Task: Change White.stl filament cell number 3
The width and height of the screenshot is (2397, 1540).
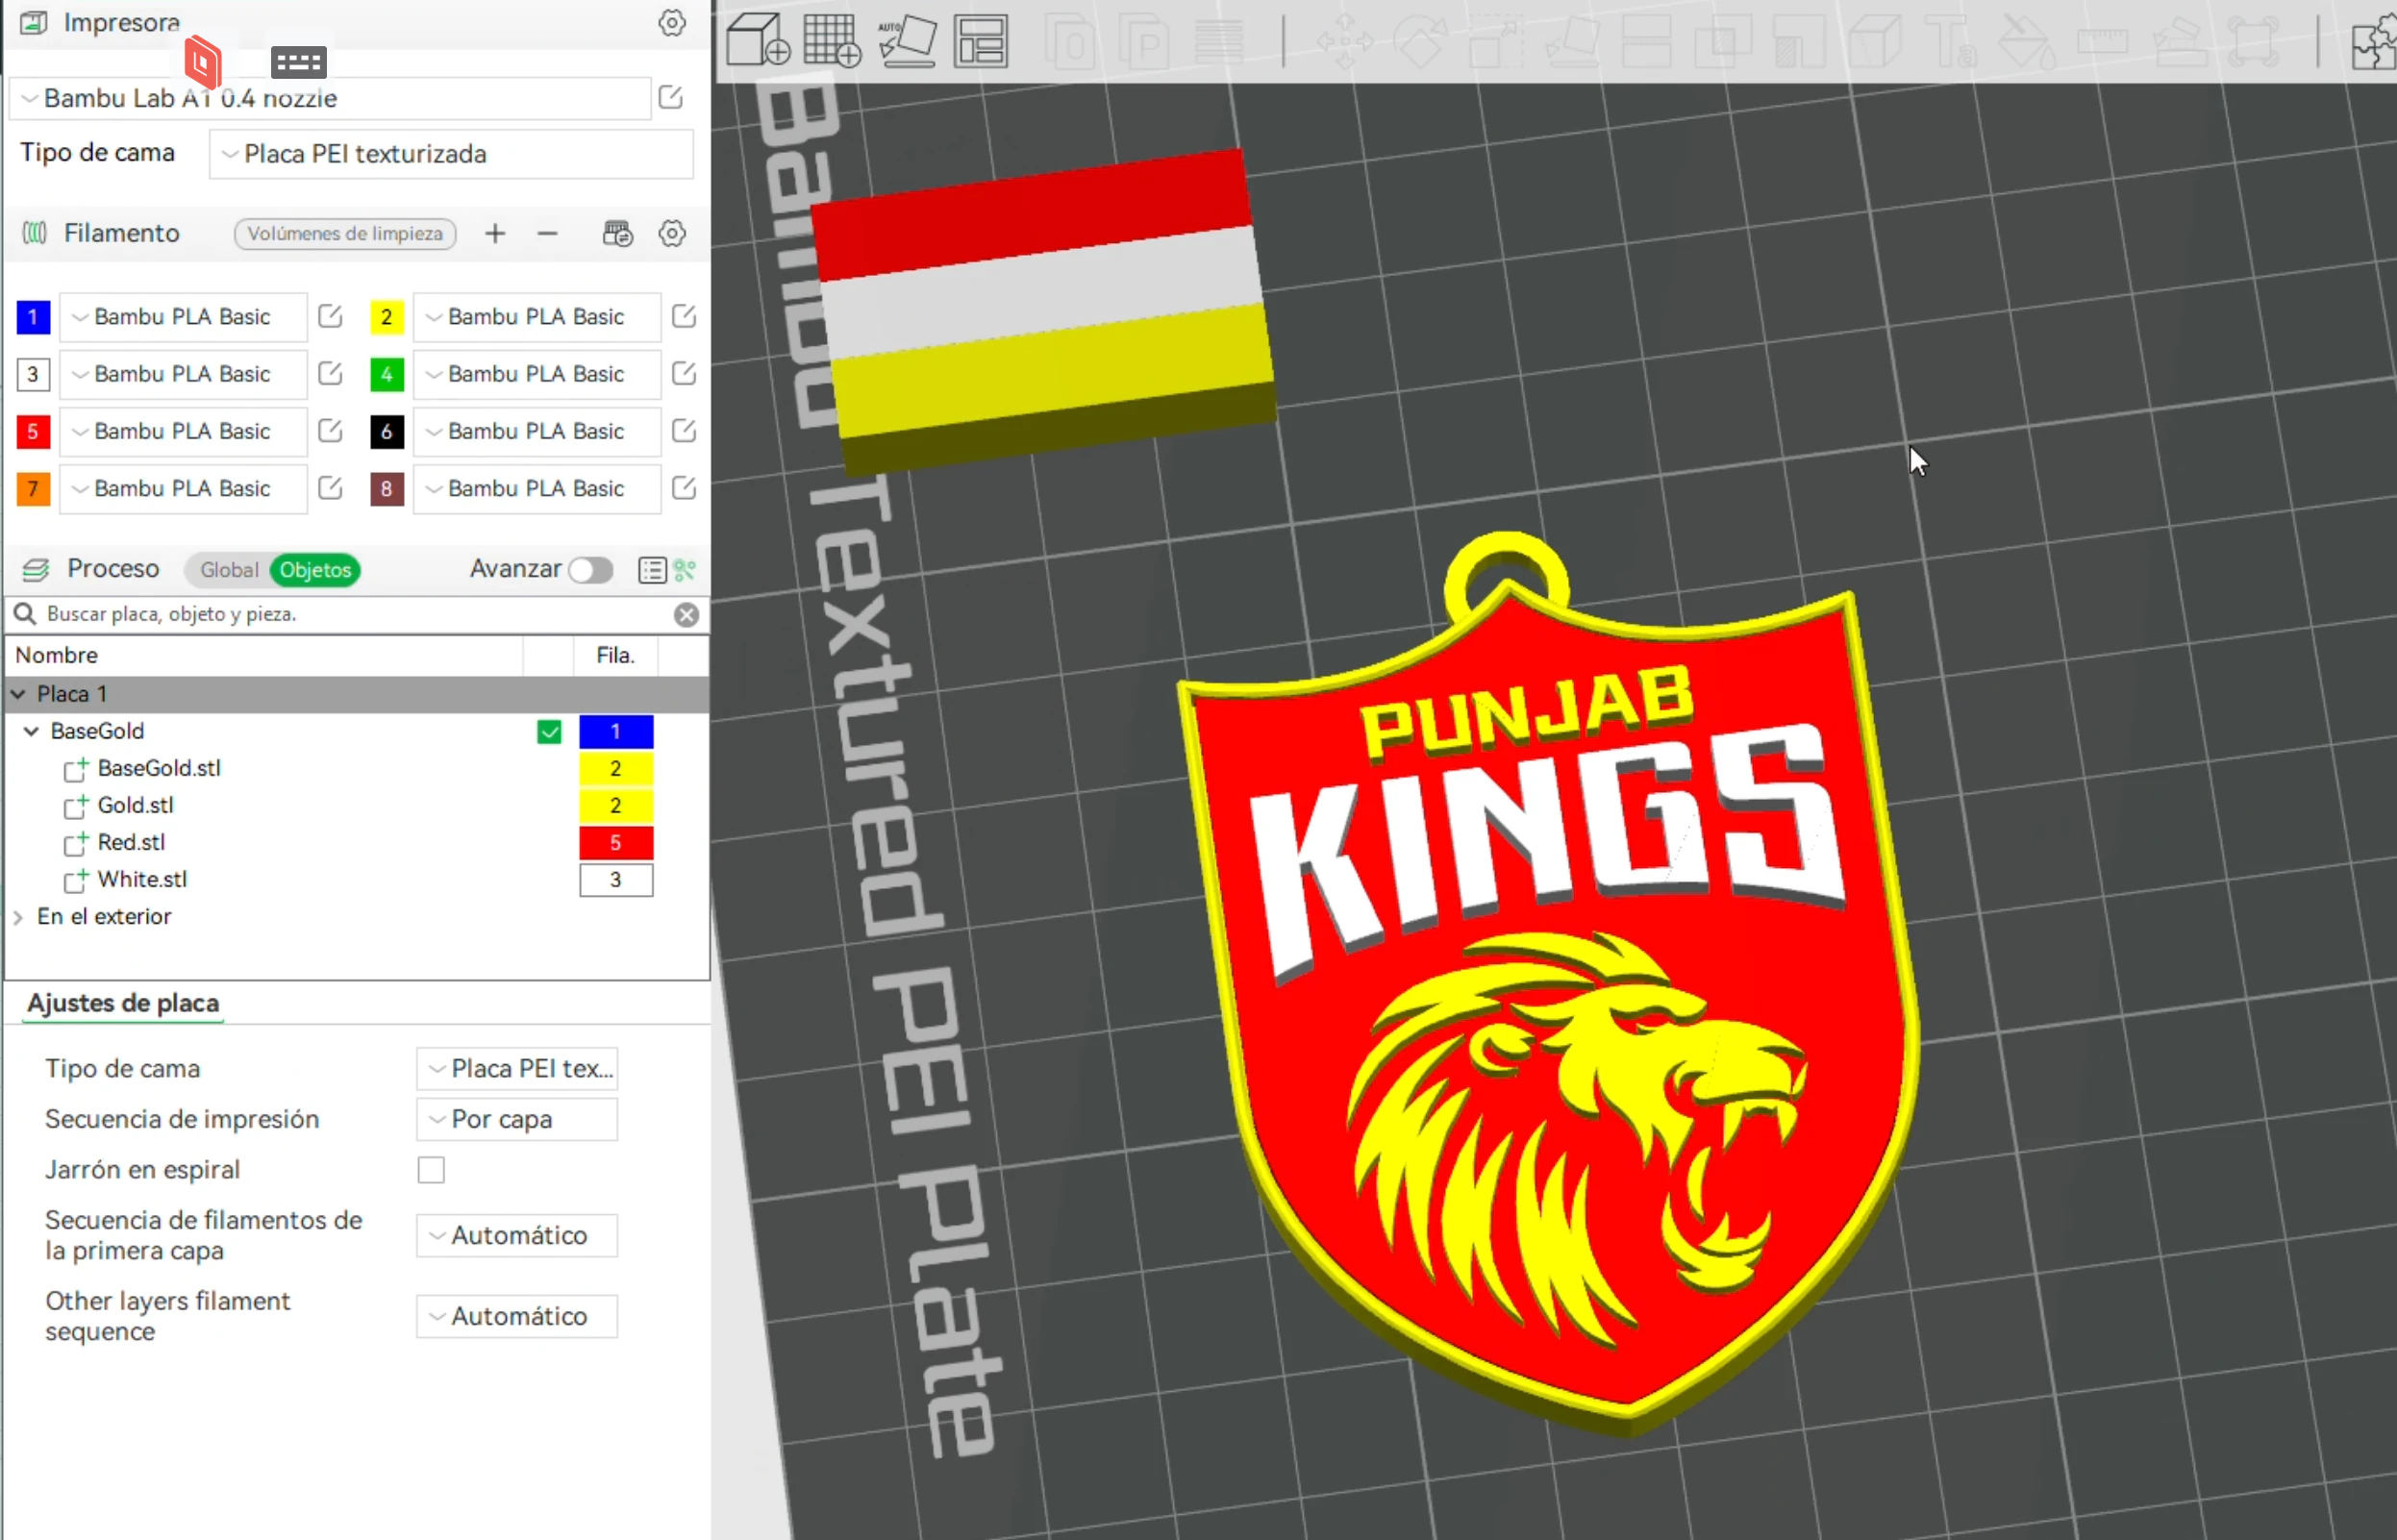Action: coord(616,880)
